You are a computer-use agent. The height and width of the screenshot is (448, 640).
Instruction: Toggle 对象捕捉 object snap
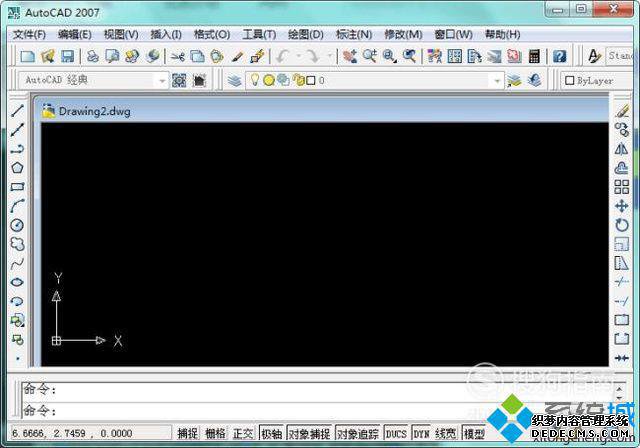click(x=309, y=433)
